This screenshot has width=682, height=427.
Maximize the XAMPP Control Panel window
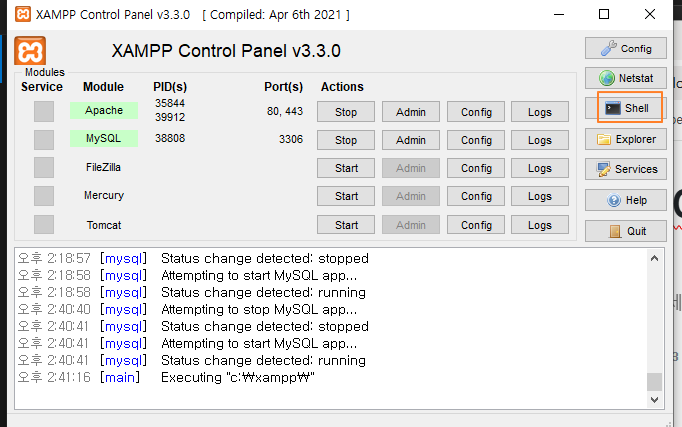(x=604, y=14)
